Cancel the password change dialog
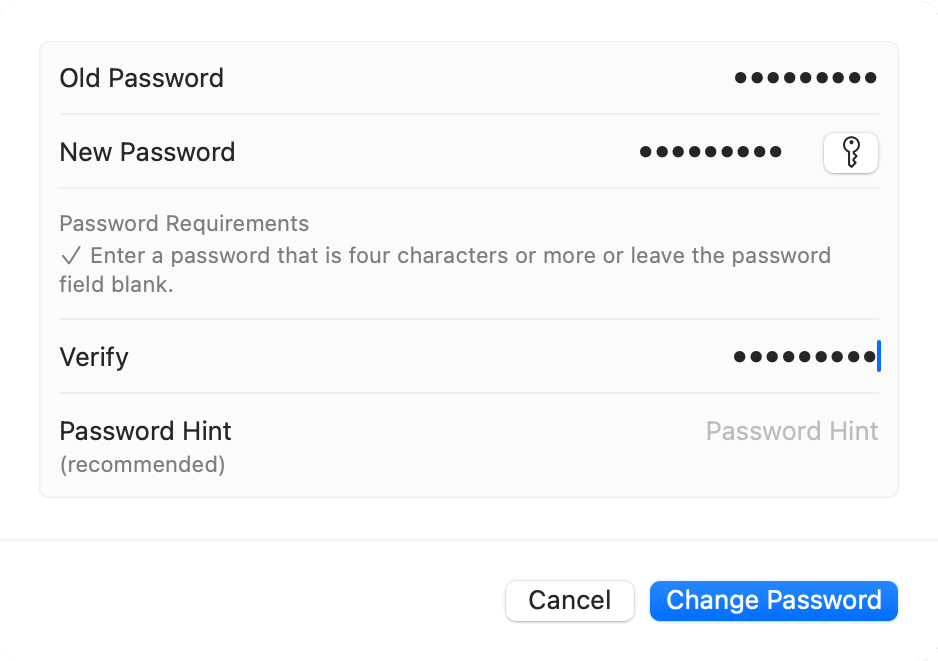938x661 pixels. (x=570, y=601)
